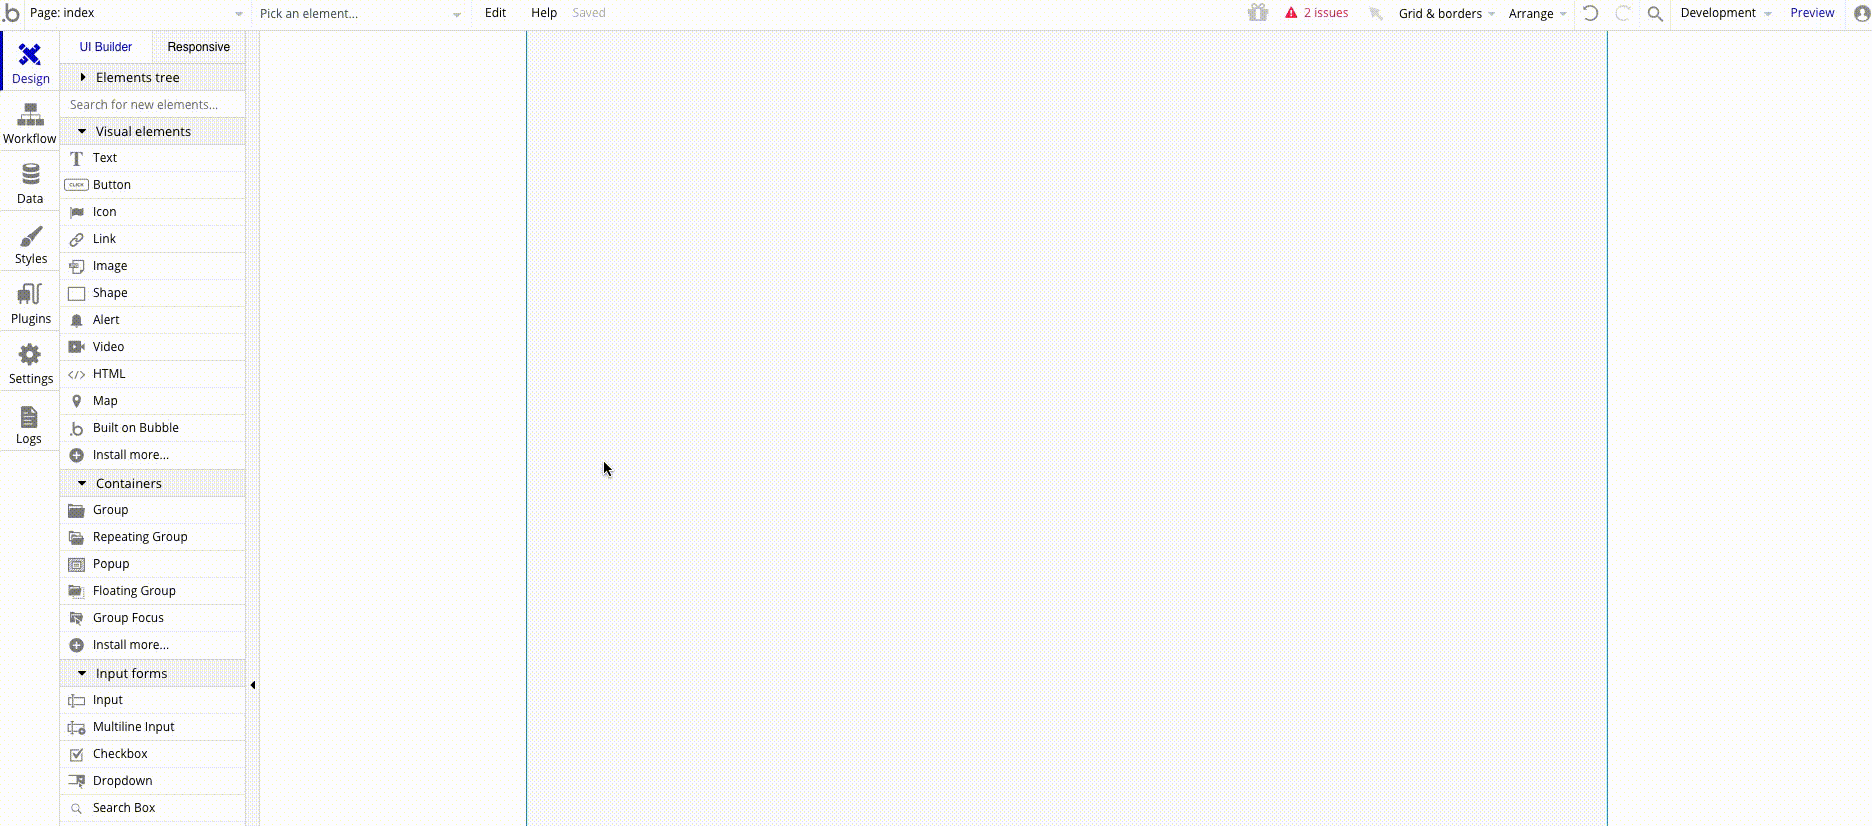The width and height of the screenshot is (1872, 826).
Task: Open the Settings tab in the sidebar
Action: 30,362
